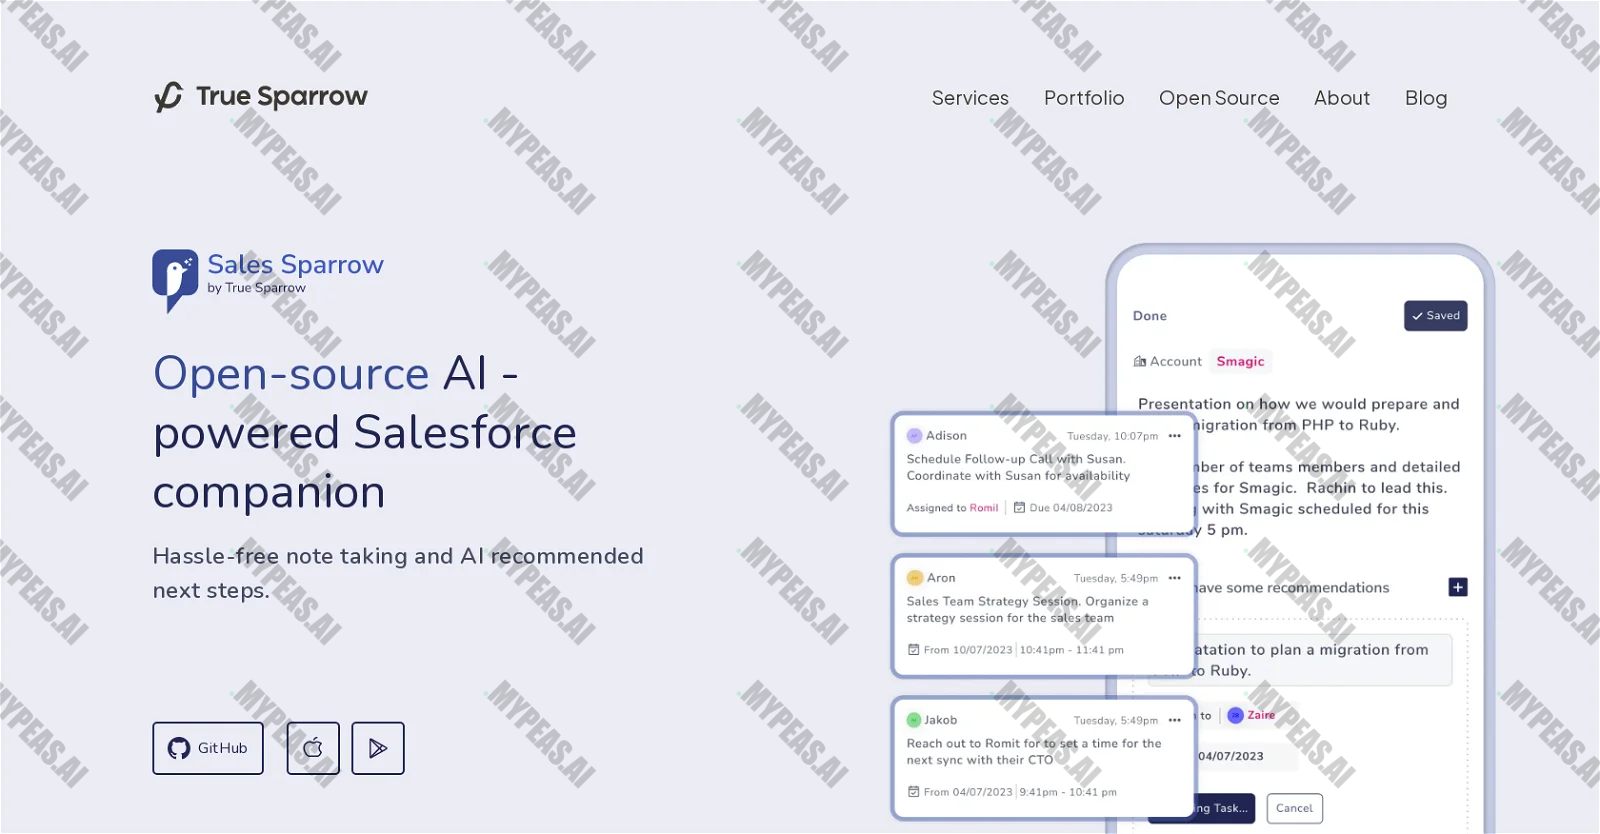Viewport: 1600px width, 834px height.
Task: Click the 'by True Sparrow' text
Action: coord(256,288)
